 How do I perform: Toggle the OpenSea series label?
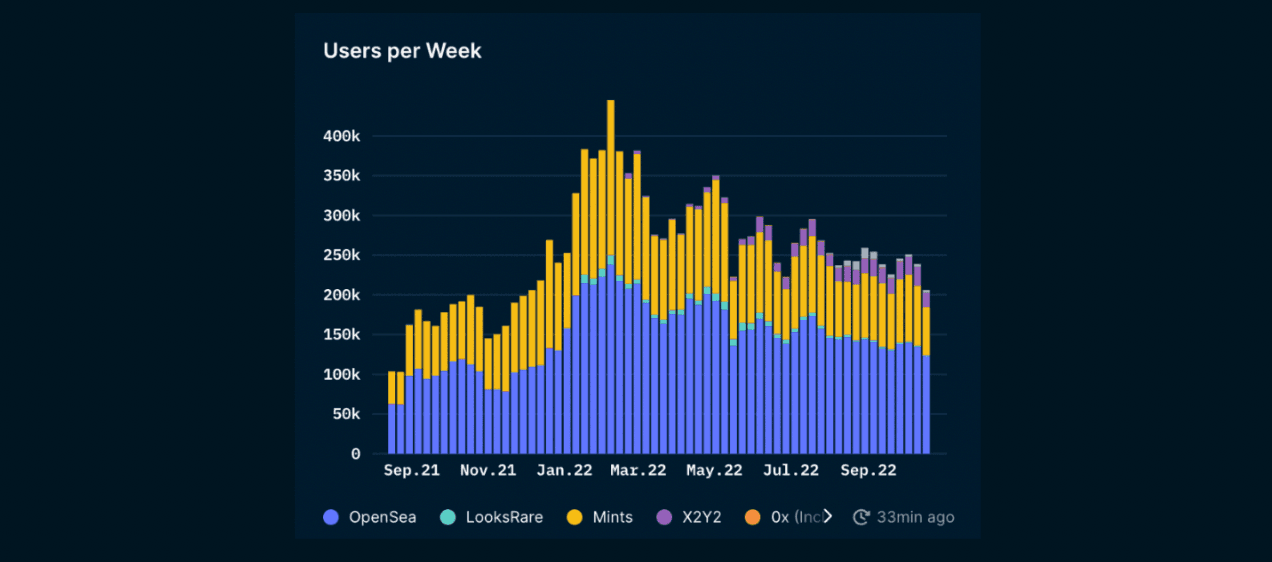tap(382, 517)
